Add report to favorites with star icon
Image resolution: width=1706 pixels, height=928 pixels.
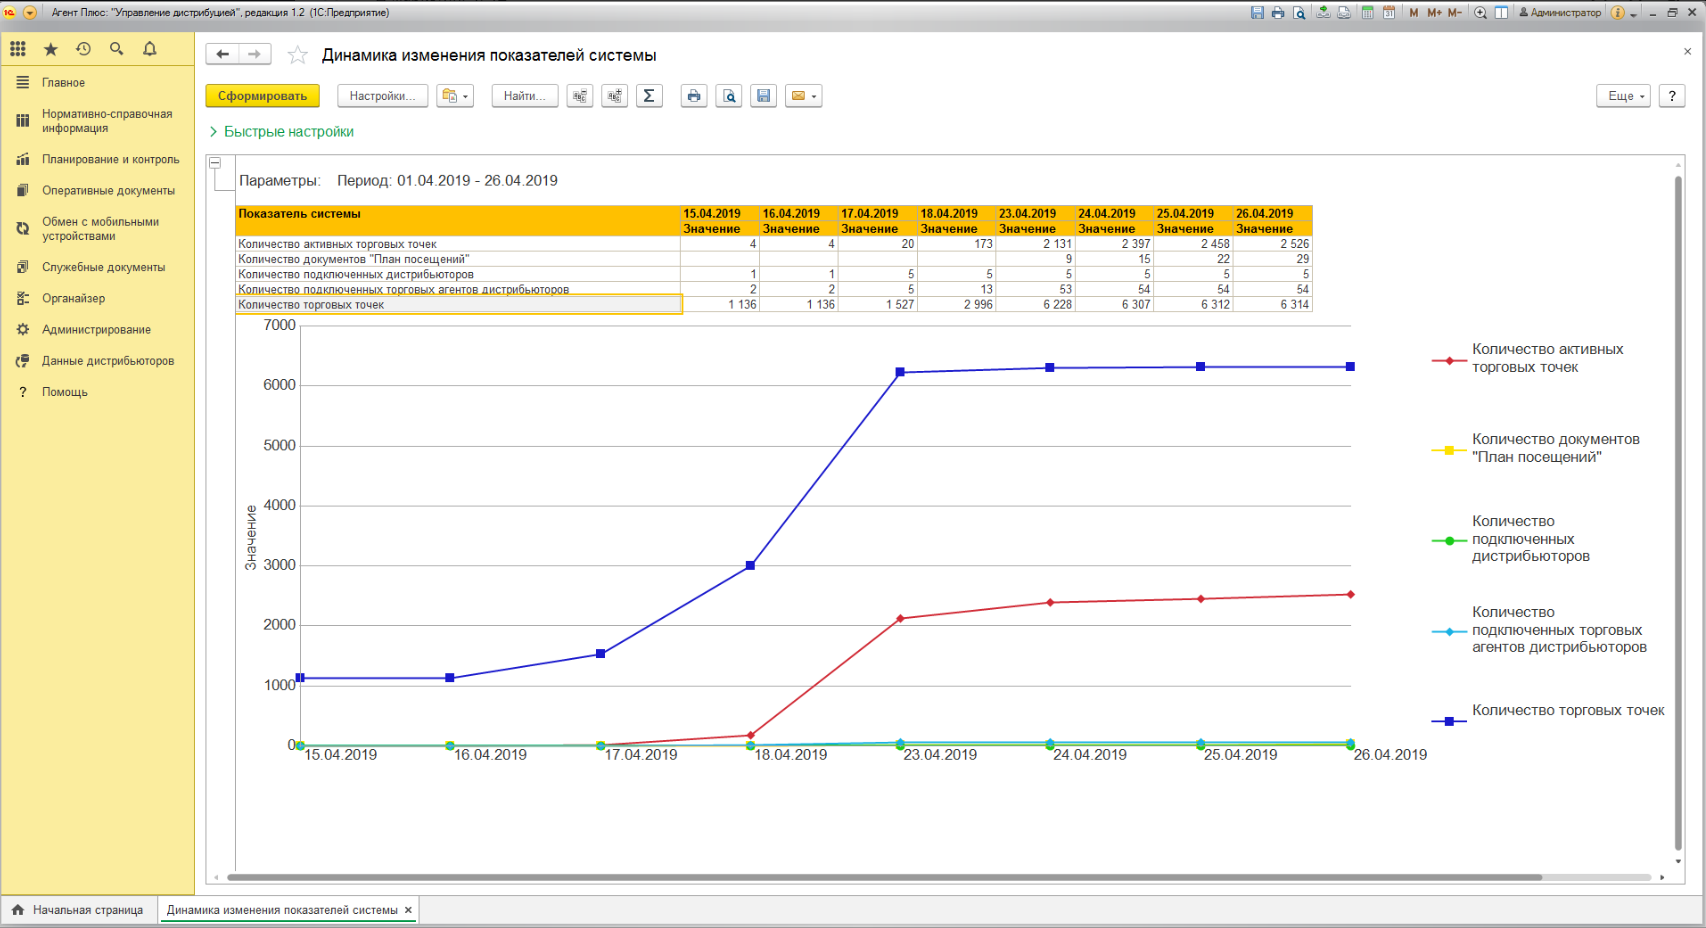(x=297, y=55)
